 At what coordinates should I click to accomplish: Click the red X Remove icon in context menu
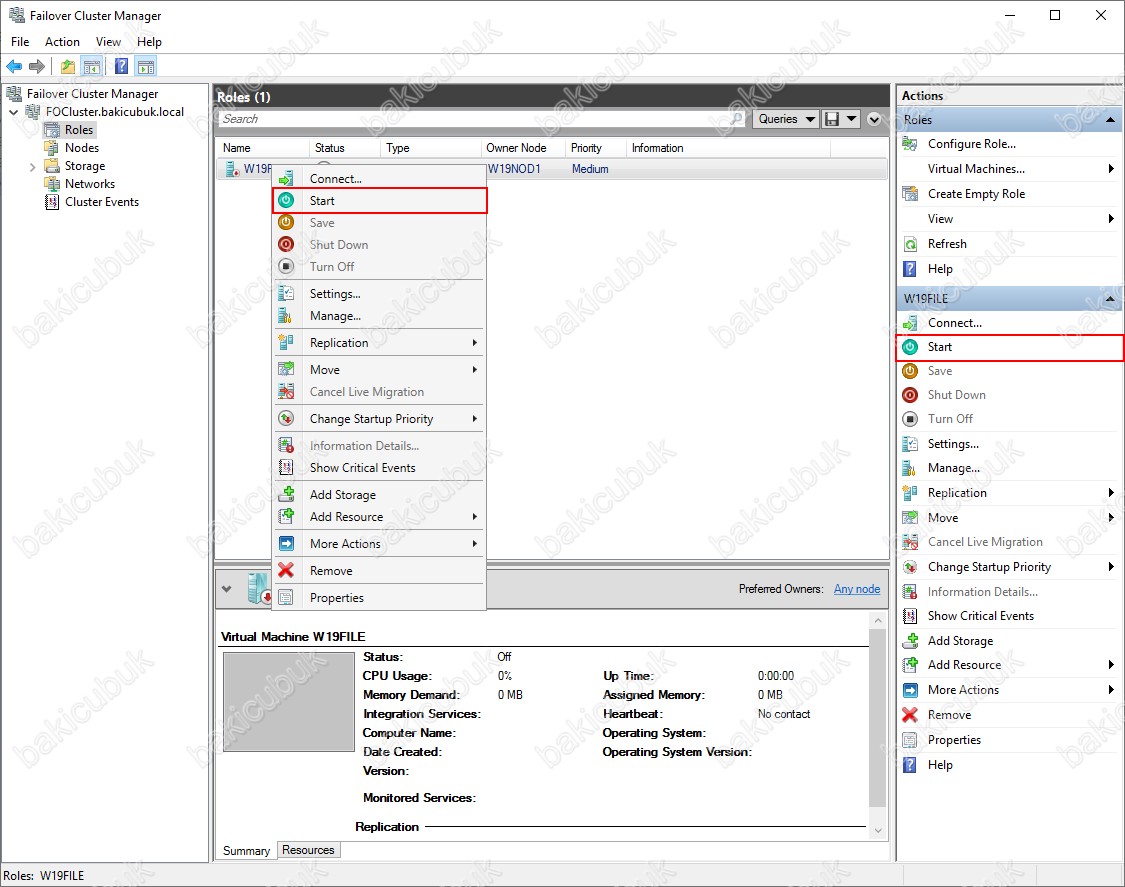[286, 571]
